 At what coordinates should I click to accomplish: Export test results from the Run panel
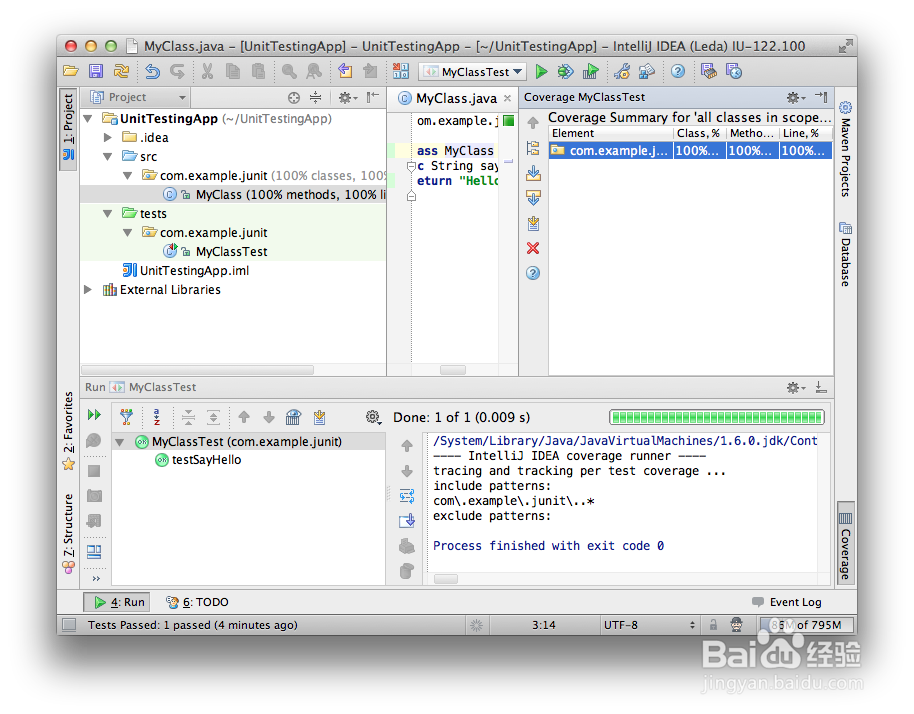(x=320, y=417)
